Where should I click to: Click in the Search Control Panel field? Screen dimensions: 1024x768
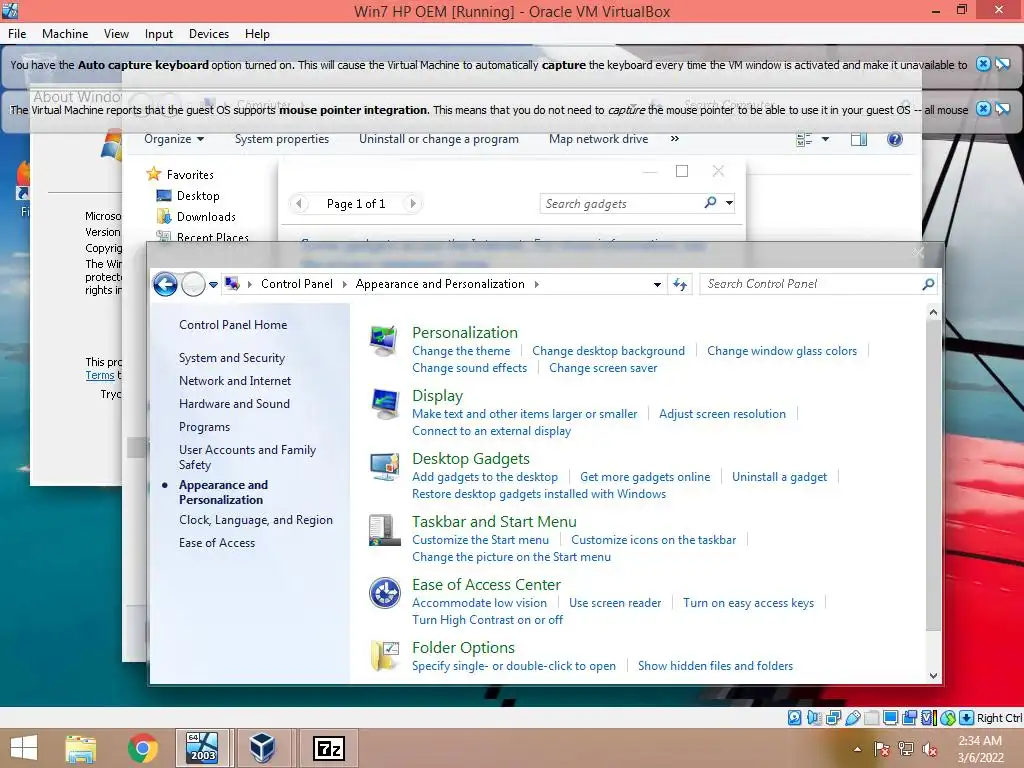(810, 284)
